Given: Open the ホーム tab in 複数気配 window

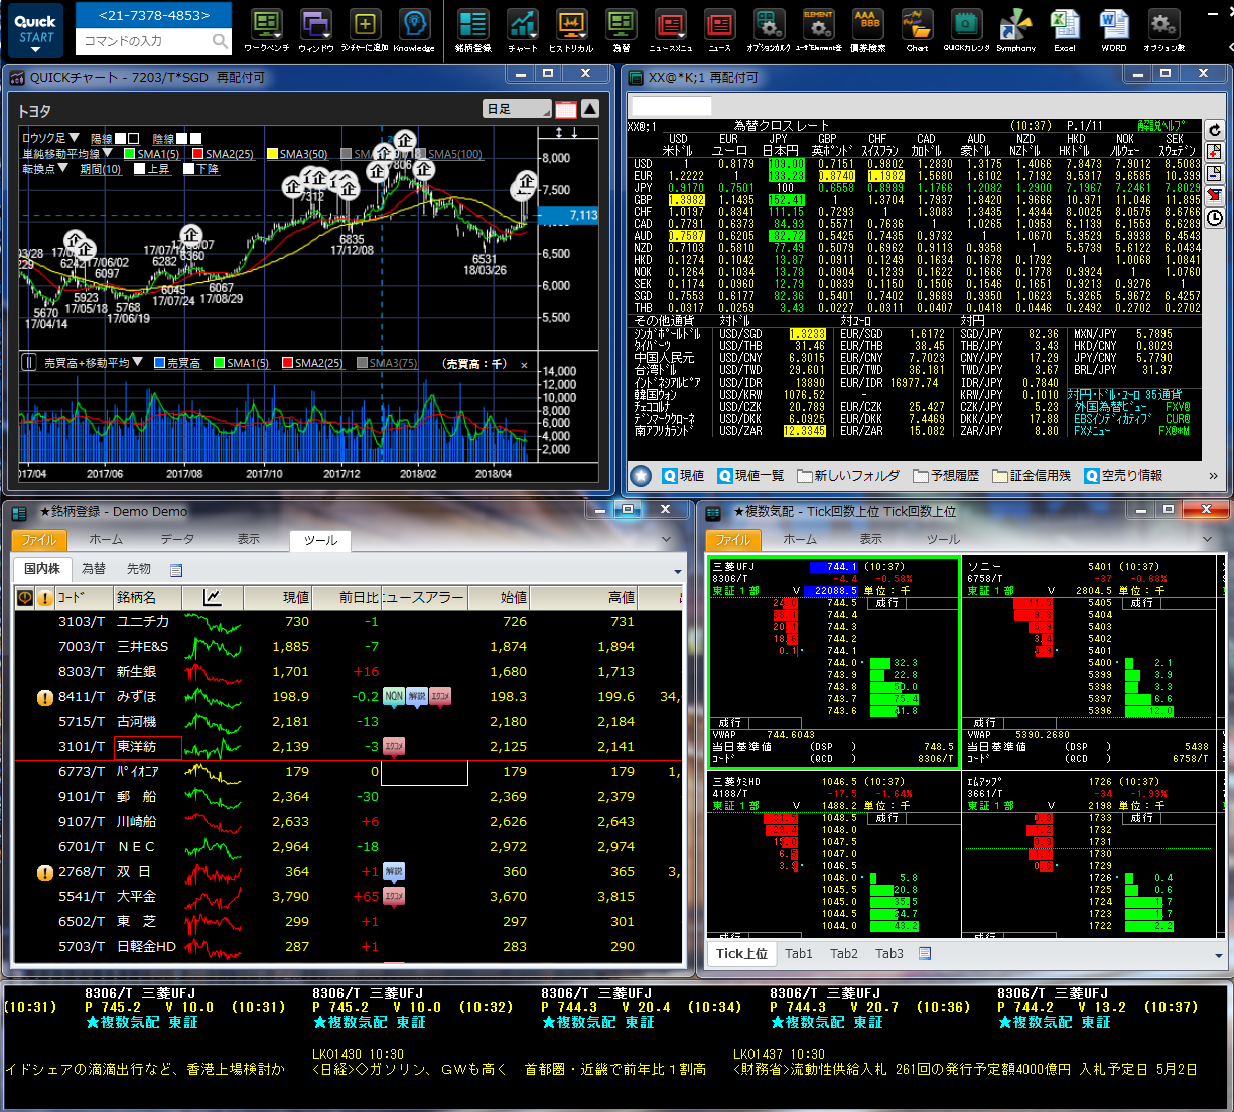Looking at the screenshot, I should tap(800, 540).
